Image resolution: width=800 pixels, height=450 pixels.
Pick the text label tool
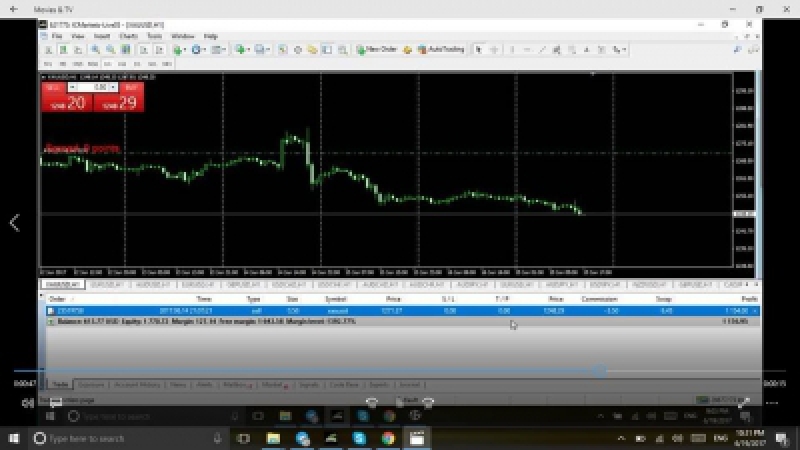tap(602, 50)
